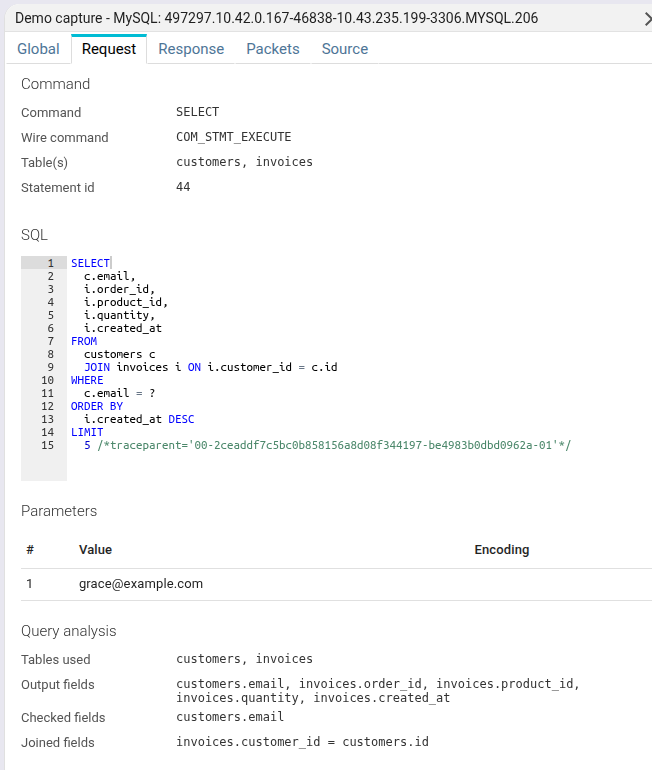This screenshot has height=770, width=652.
Task: Open the Packets tab
Action: [272, 49]
